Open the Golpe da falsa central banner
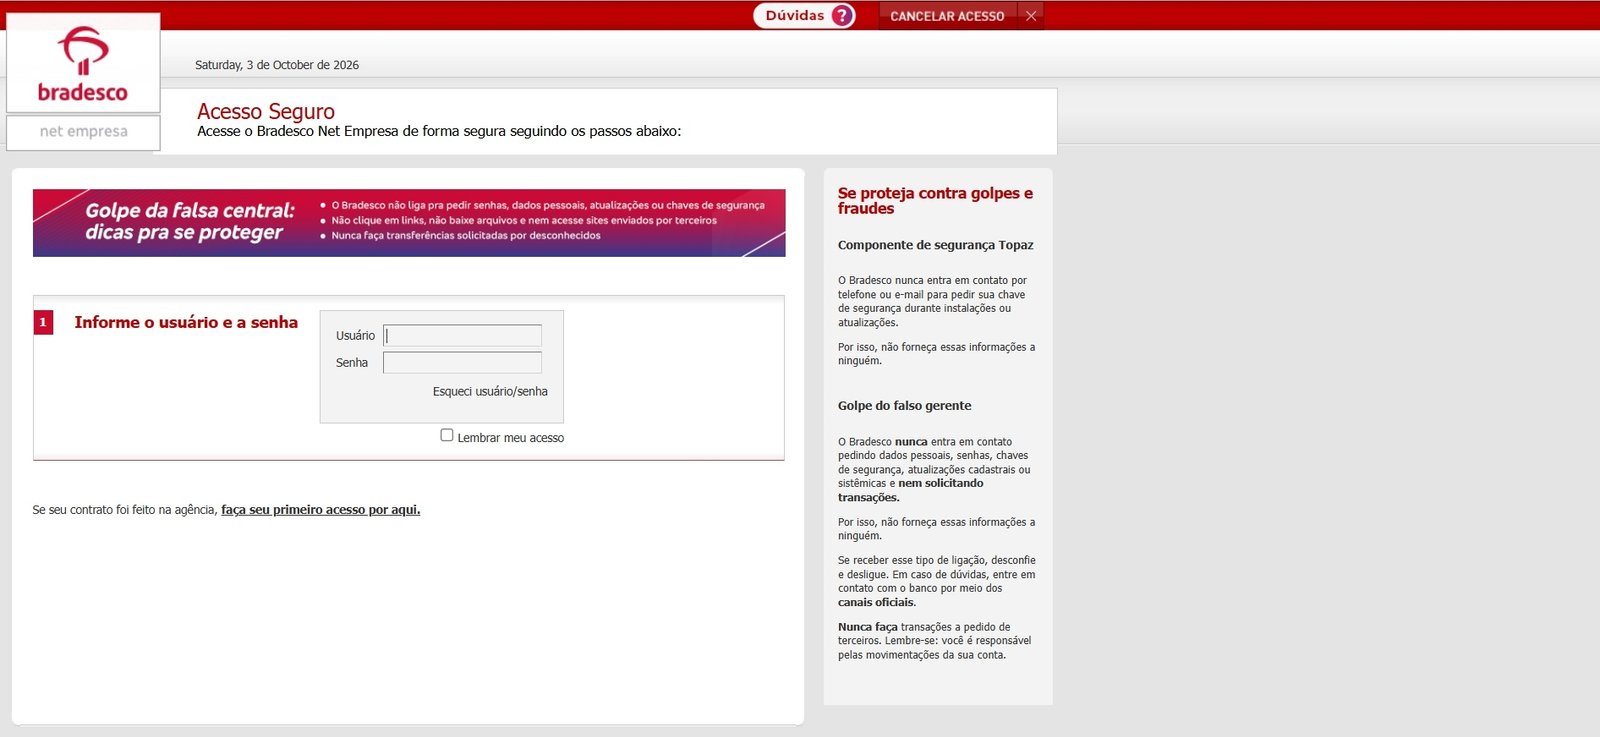The image size is (1600, 737). click(409, 223)
